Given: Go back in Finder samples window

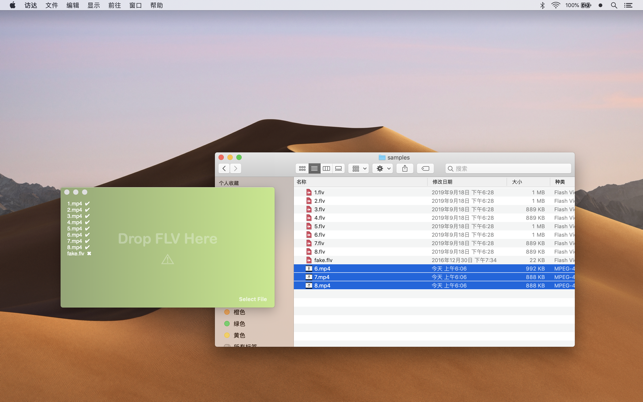Looking at the screenshot, I should click(224, 169).
